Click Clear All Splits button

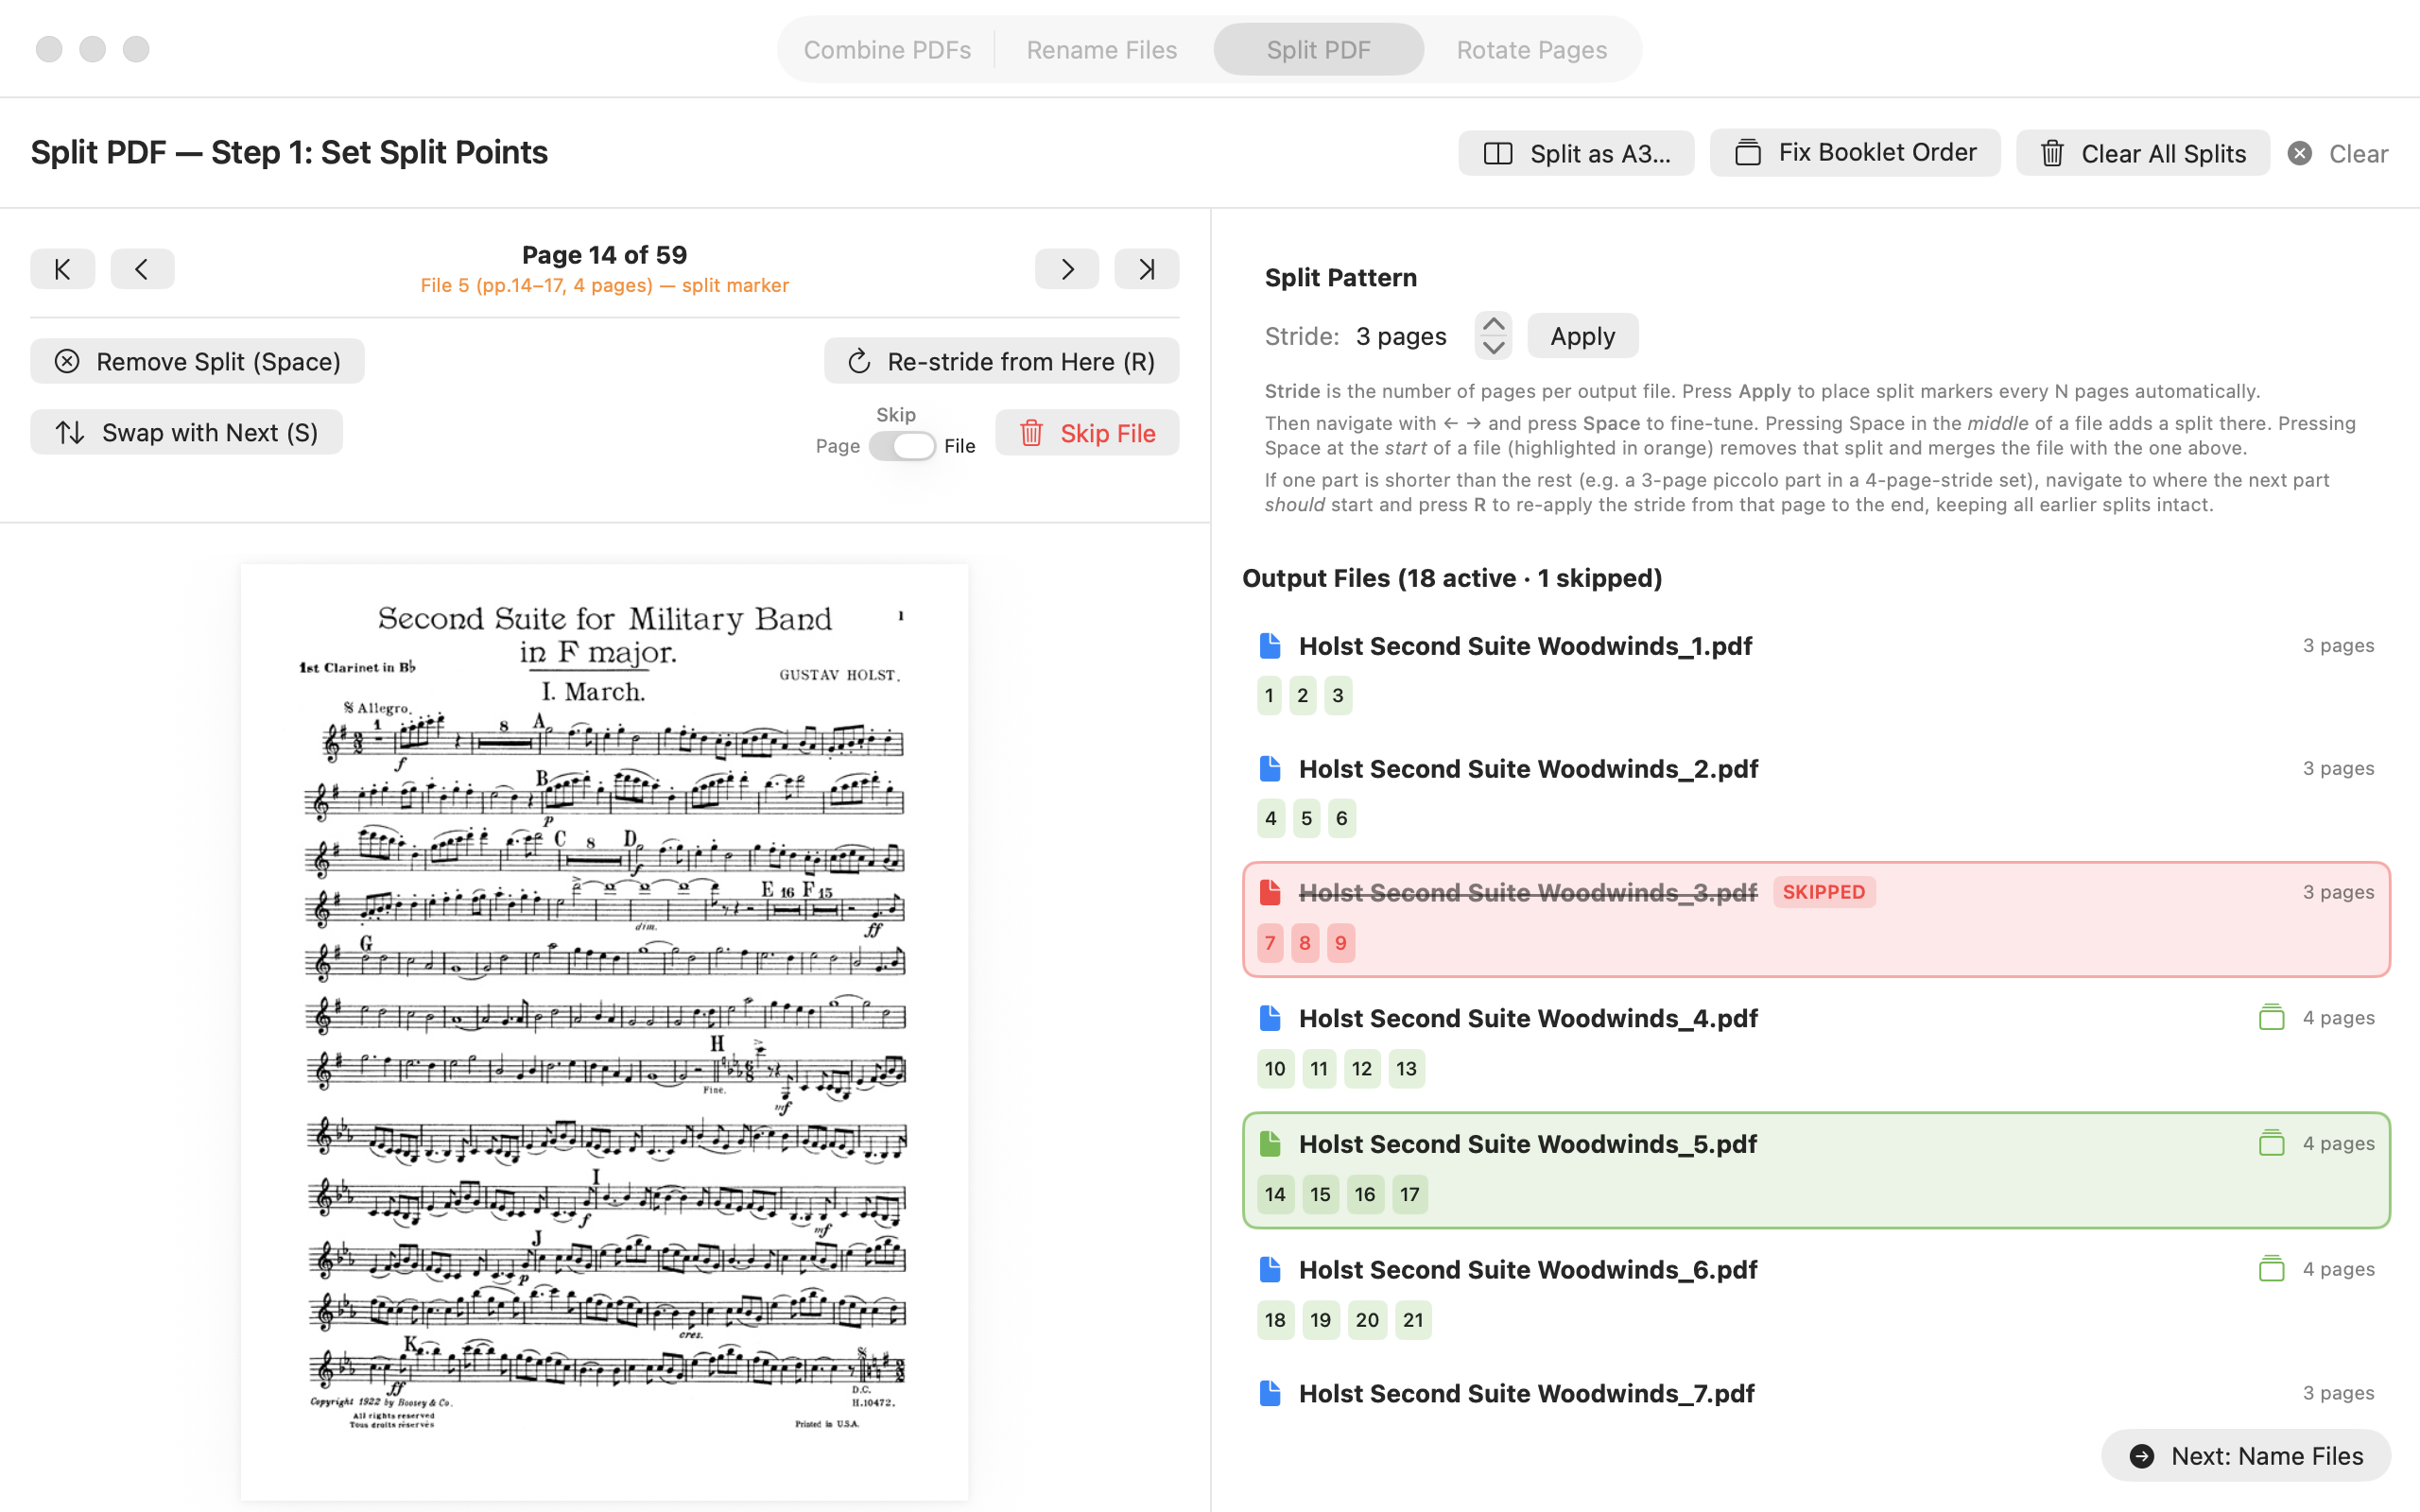pyautogui.click(x=2142, y=153)
